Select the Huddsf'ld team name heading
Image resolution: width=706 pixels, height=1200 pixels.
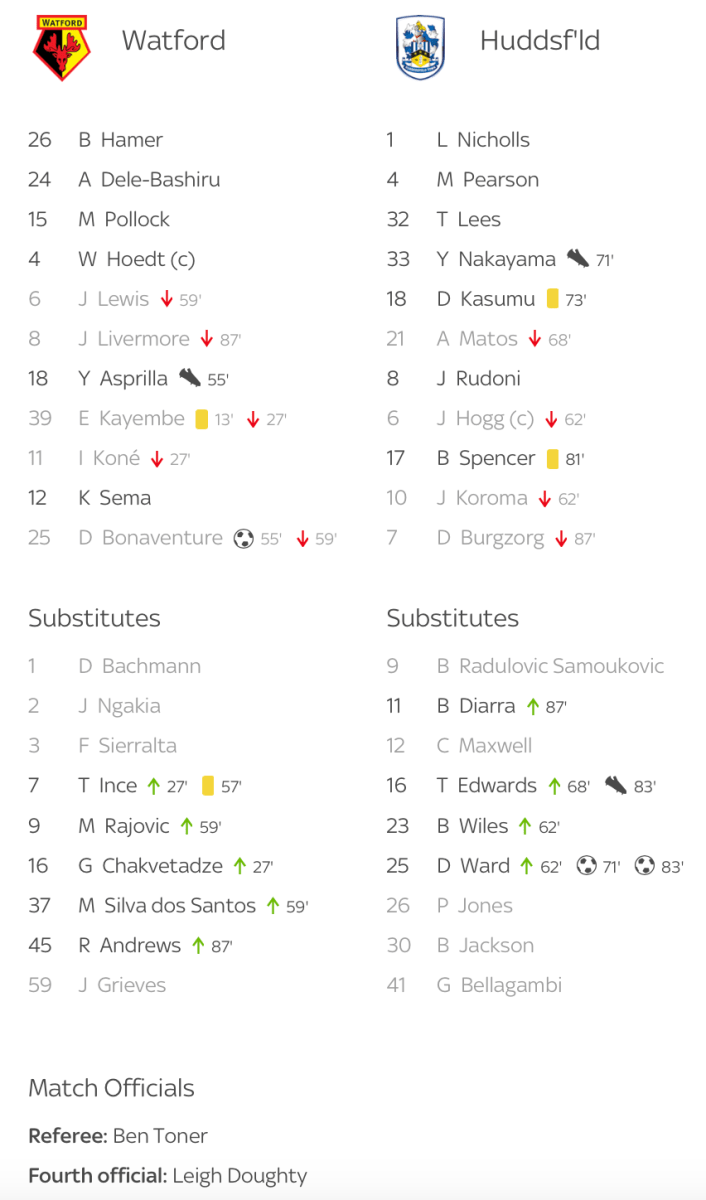point(539,41)
